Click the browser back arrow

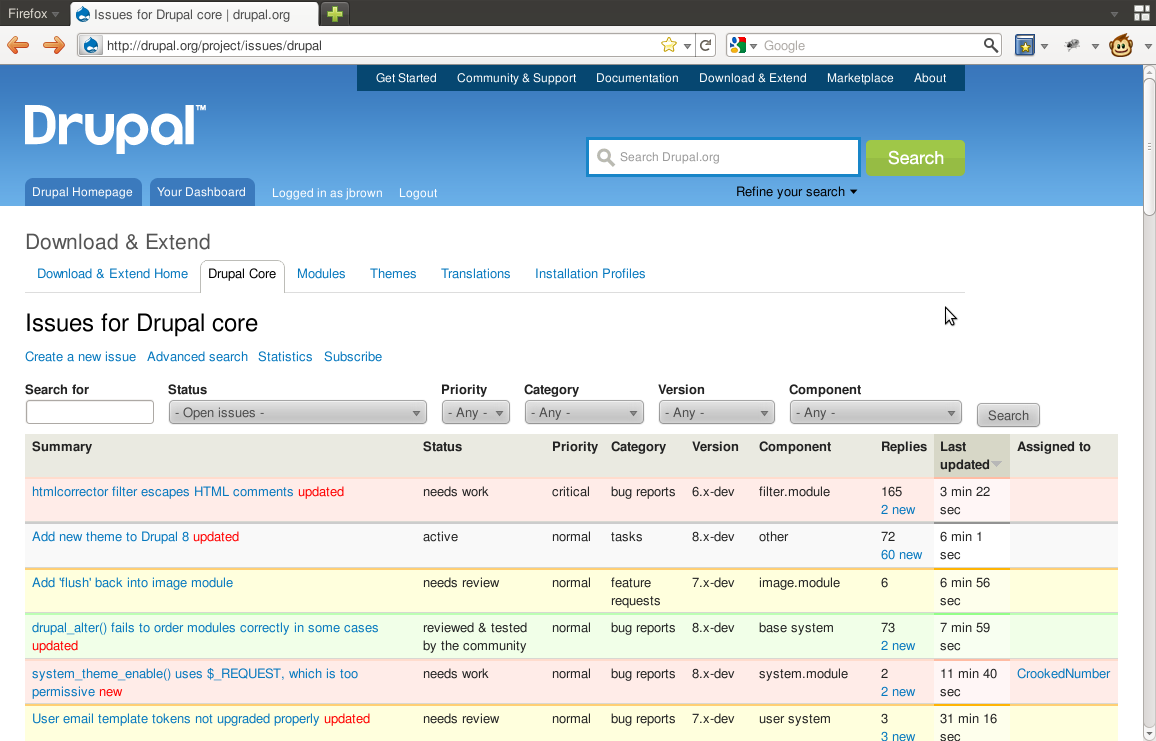click(x=18, y=45)
